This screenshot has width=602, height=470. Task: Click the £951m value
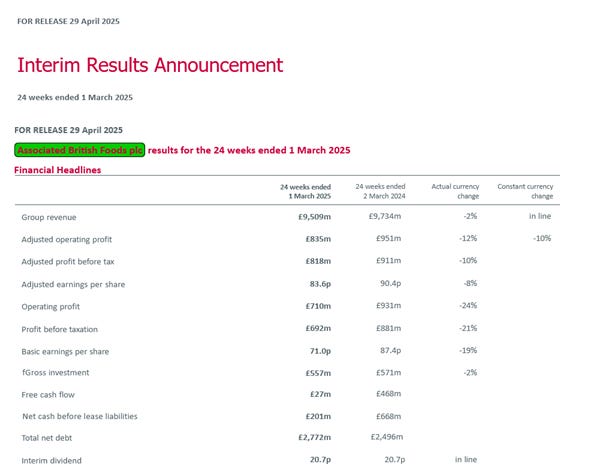click(389, 238)
